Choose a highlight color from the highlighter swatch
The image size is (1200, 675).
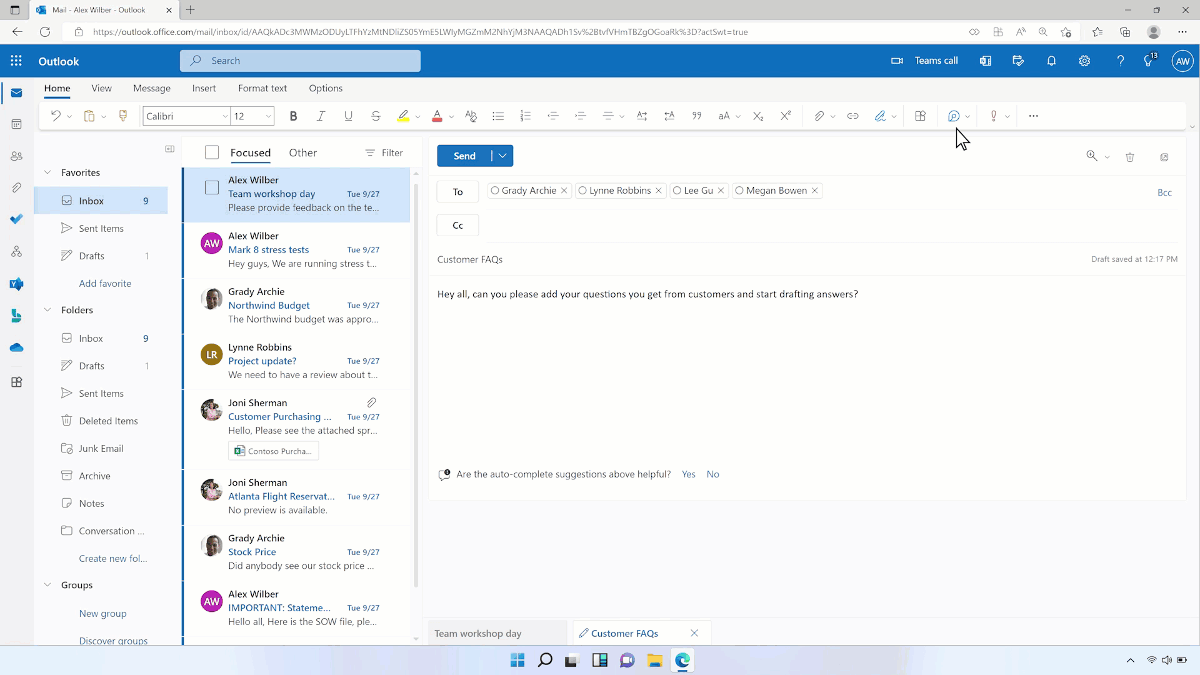pyautogui.click(x=403, y=115)
